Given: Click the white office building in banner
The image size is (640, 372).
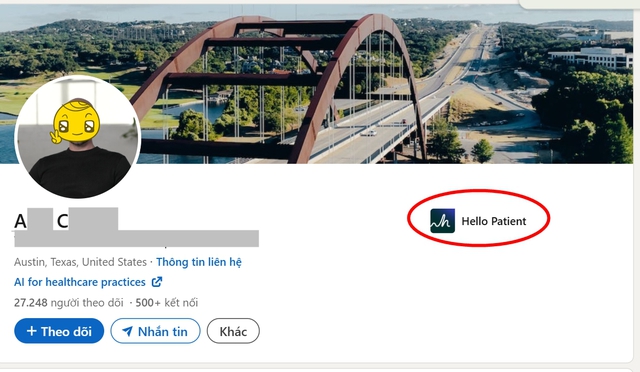Looking at the screenshot, I should pos(590,58).
